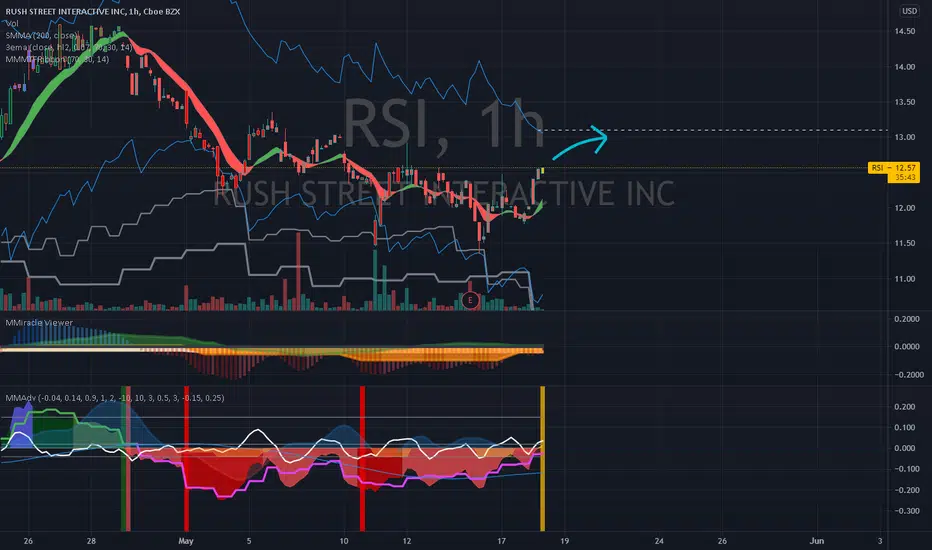Click the 11.50 price axis label
Screen dimensions: 932x550
coord(905,243)
